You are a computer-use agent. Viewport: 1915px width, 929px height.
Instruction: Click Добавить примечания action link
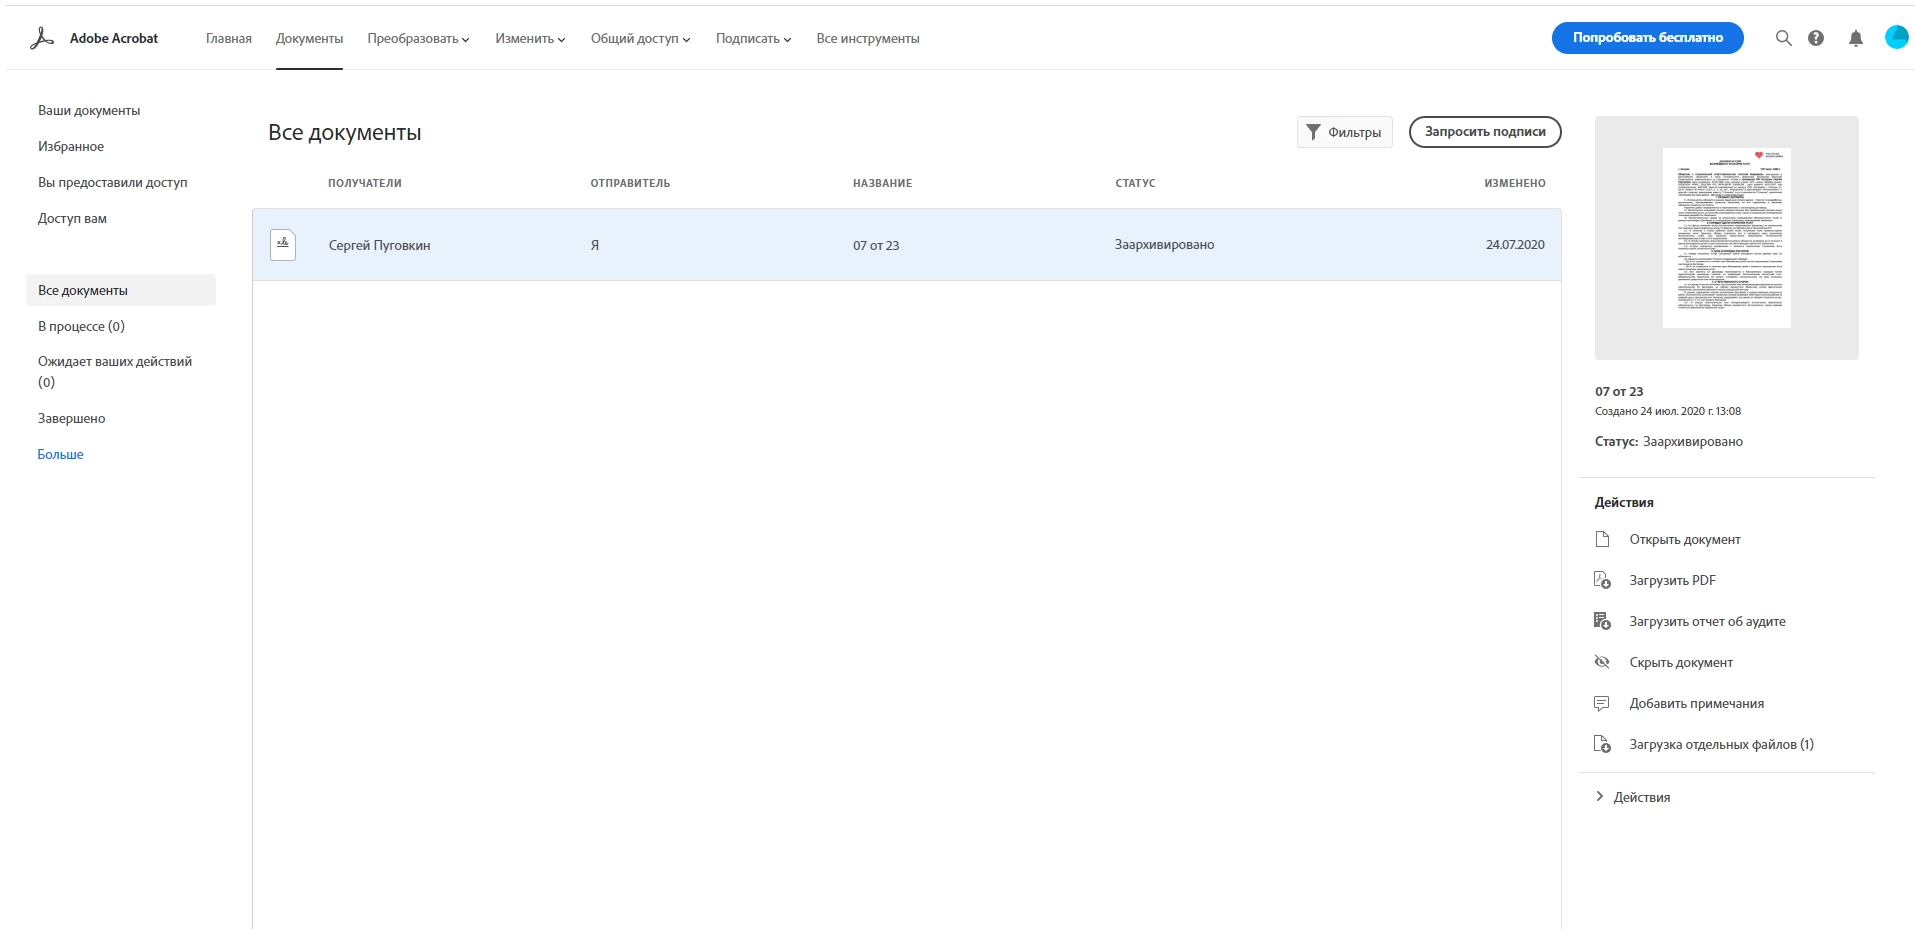tap(1696, 703)
